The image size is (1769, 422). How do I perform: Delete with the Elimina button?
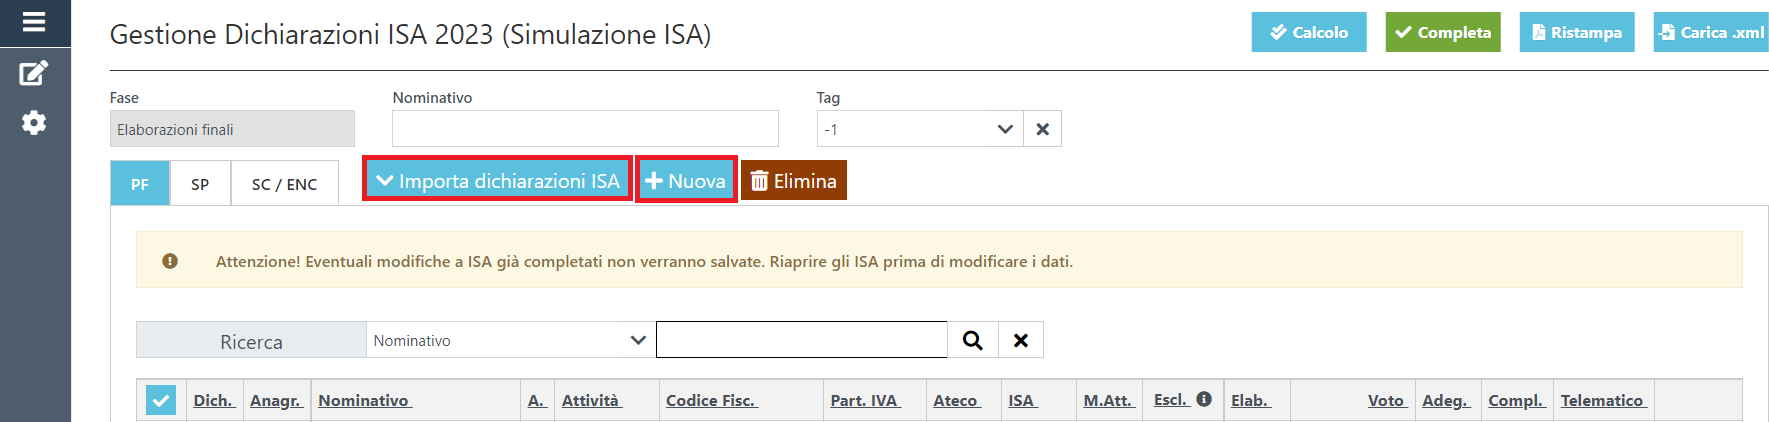click(794, 180)
